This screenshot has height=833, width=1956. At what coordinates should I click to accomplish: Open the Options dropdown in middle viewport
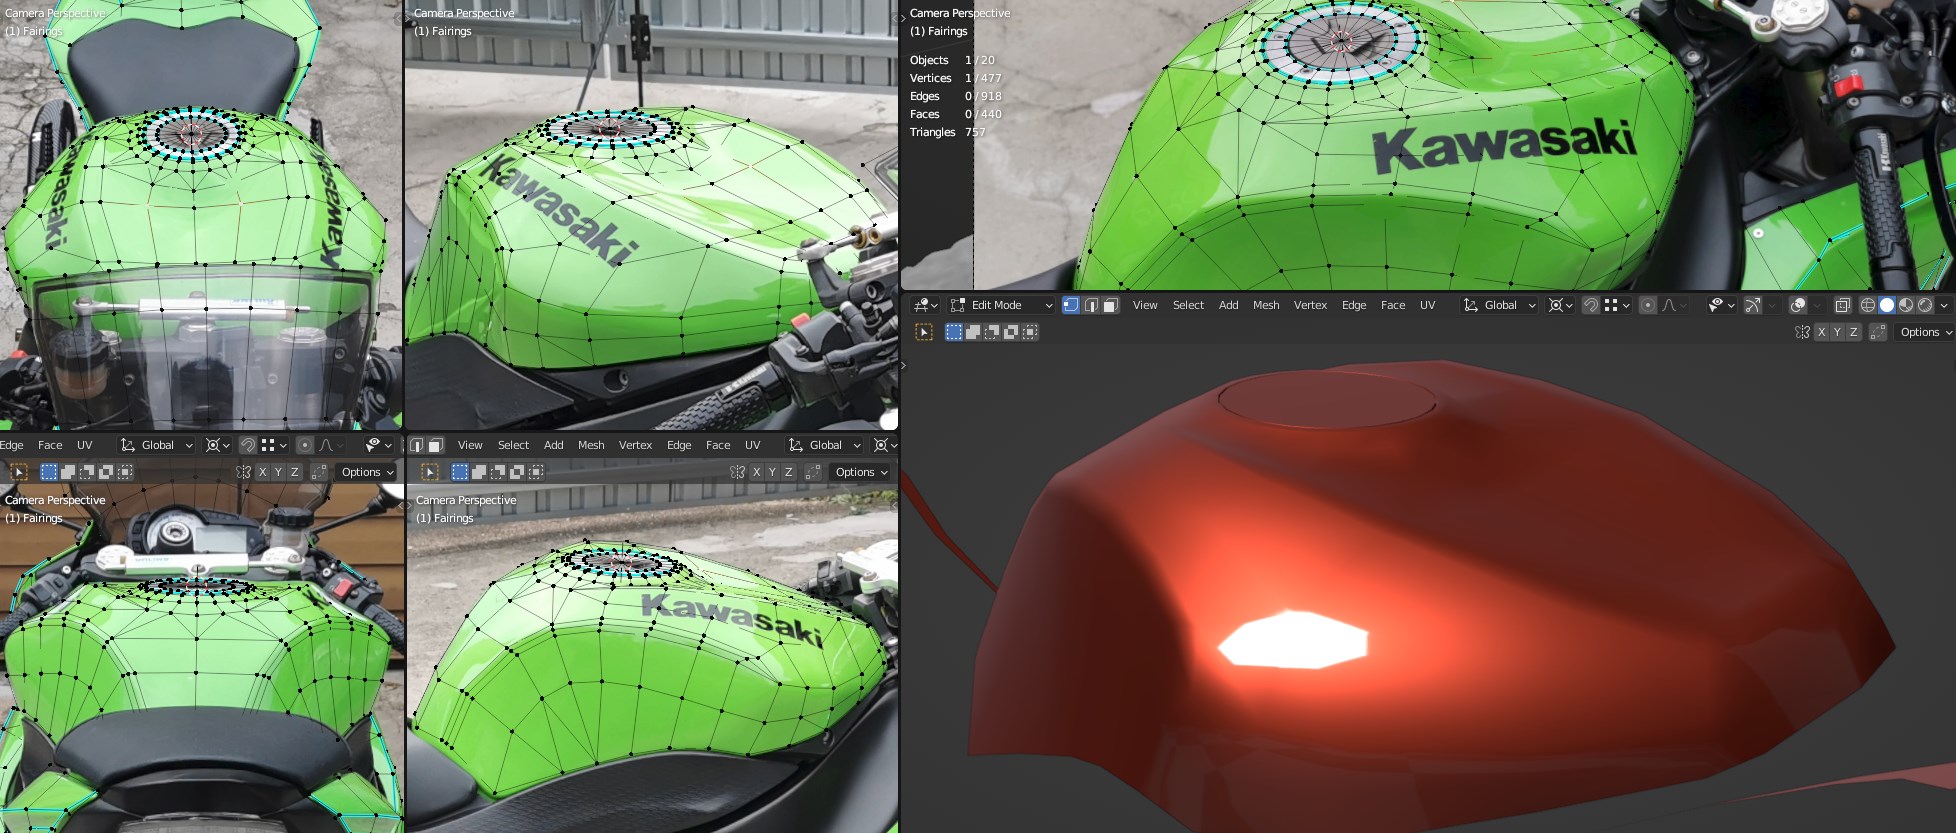[x=859, y=472]
